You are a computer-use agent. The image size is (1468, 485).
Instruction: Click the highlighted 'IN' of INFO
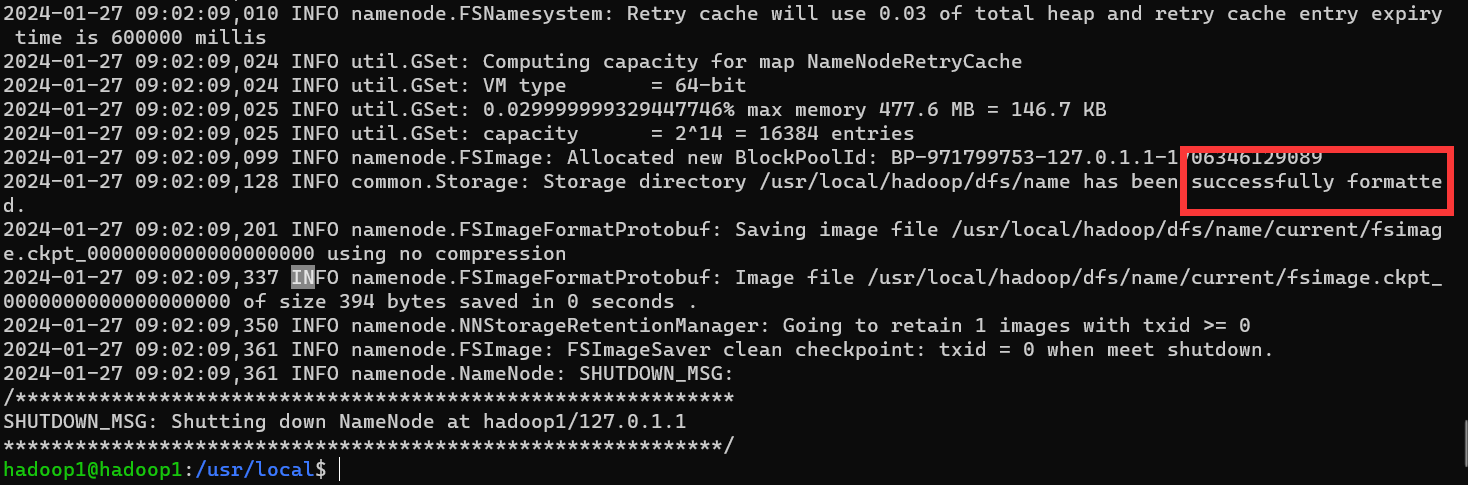[x=303, y=277]
